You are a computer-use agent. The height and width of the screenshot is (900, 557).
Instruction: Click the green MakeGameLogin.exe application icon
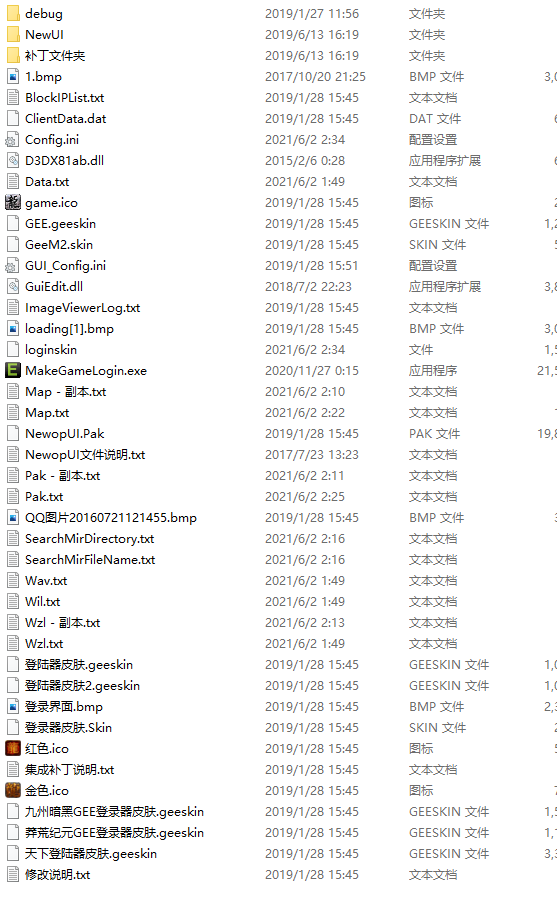pos(13,370)
